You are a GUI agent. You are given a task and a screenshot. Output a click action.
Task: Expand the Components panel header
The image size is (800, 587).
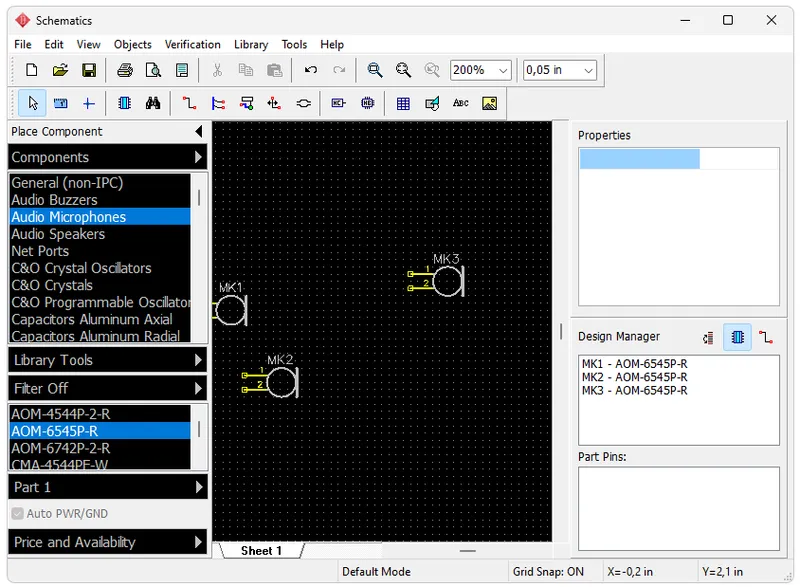coord(108,157)
